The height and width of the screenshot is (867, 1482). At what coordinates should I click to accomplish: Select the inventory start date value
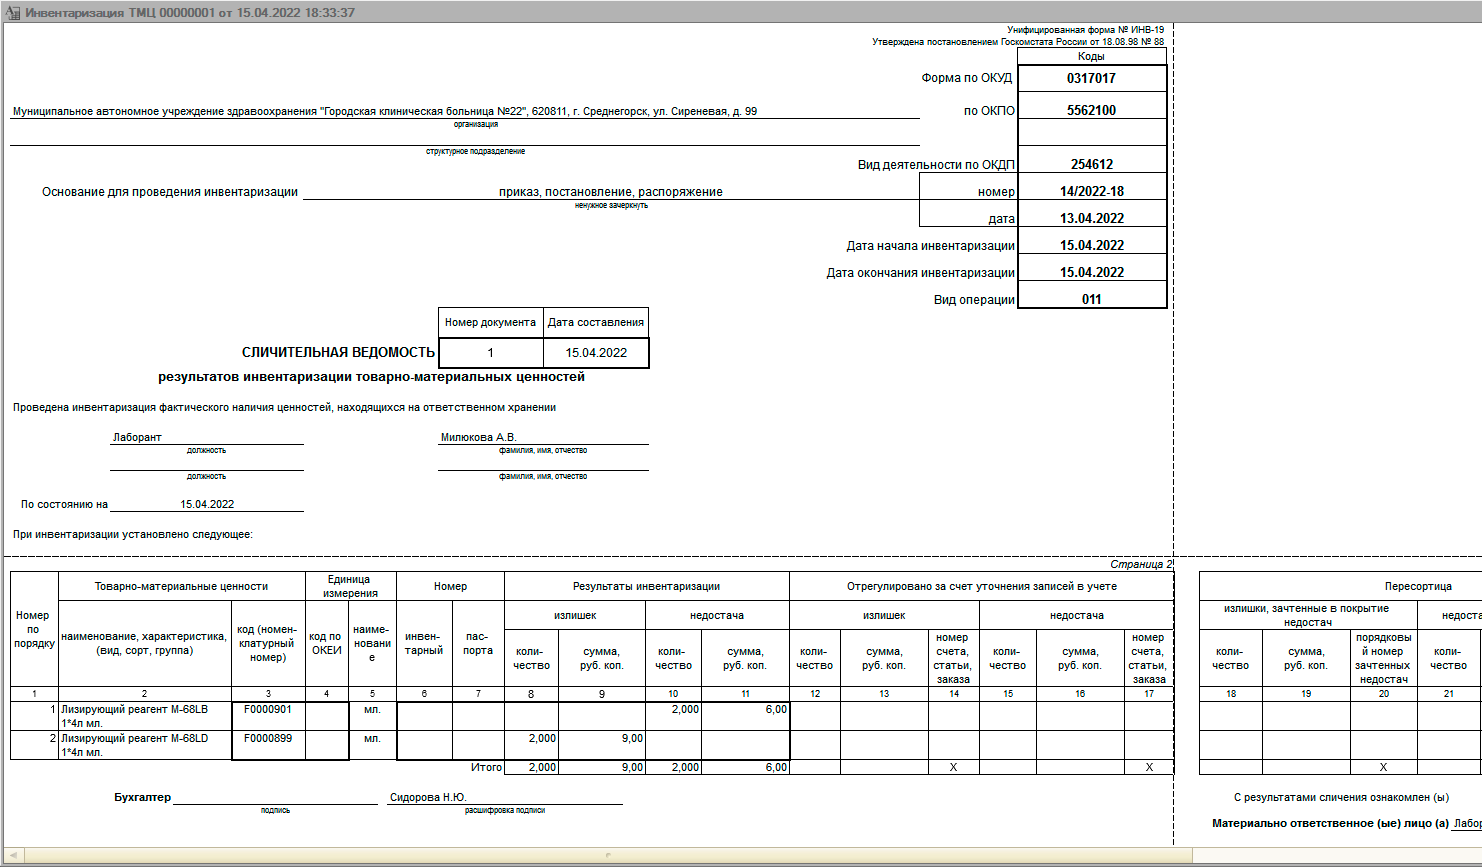[x=1091, y=245]
